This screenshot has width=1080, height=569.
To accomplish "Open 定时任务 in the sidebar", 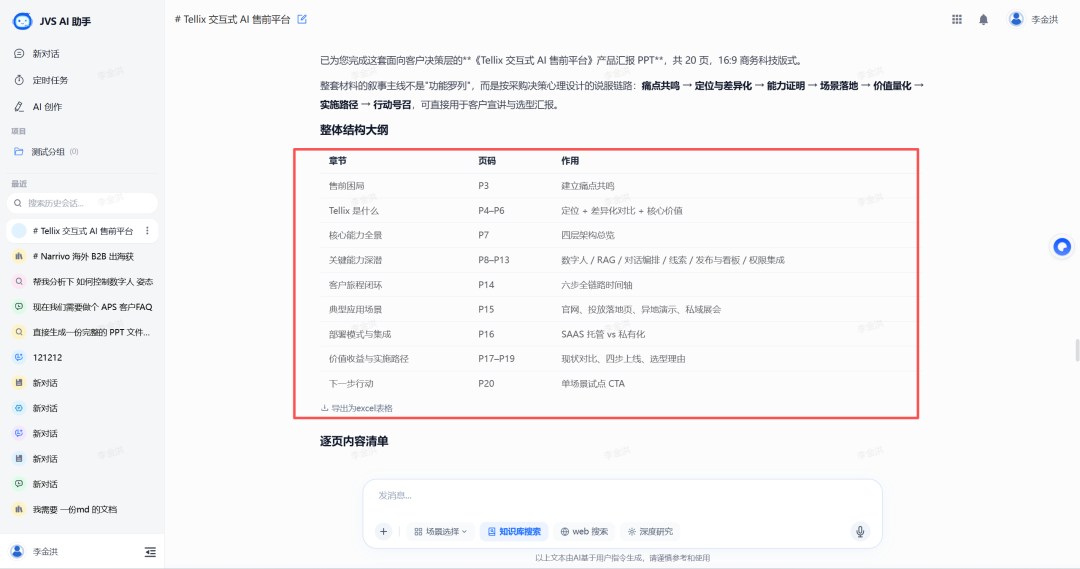I will tap(50, 80).
